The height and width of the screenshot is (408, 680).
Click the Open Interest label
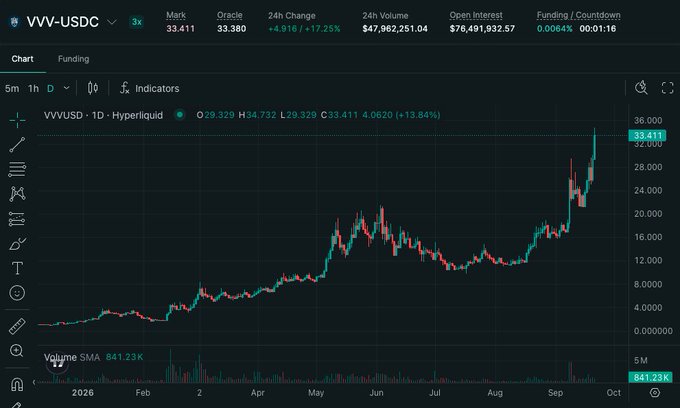(x=476, y=15)
